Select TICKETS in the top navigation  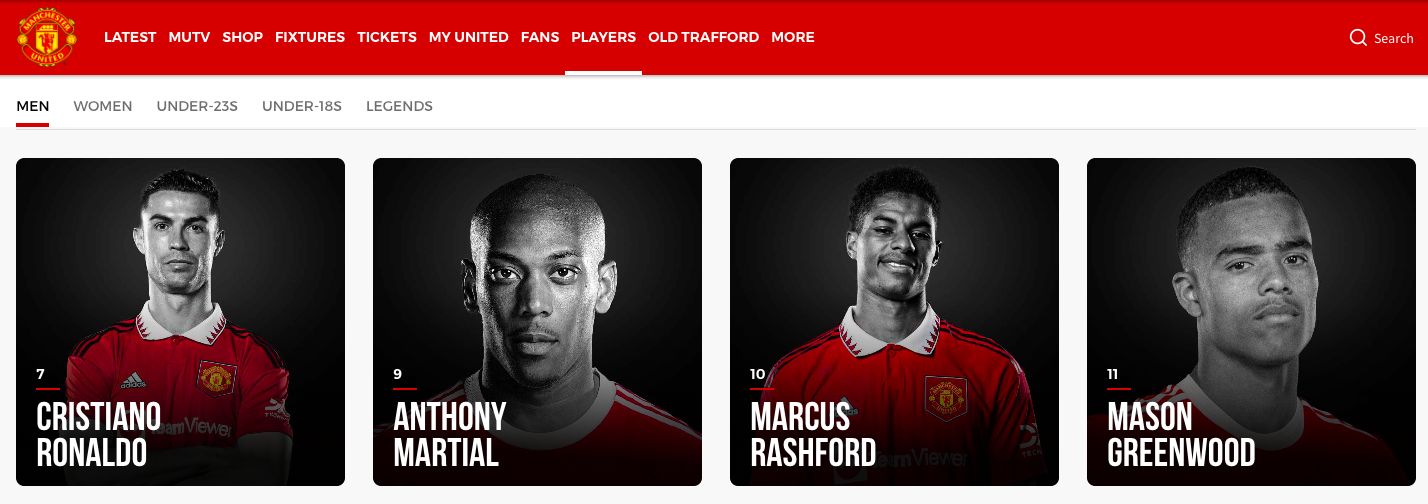387,37
